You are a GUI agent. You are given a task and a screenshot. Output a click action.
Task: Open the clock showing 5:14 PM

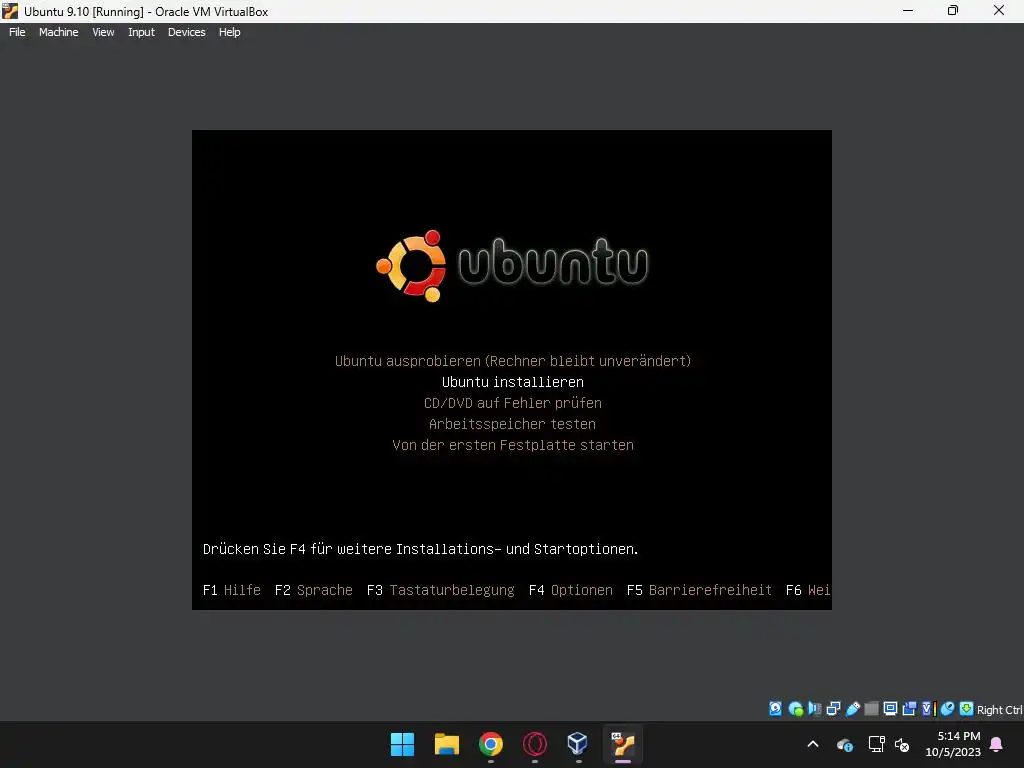(x=953, y=744)
